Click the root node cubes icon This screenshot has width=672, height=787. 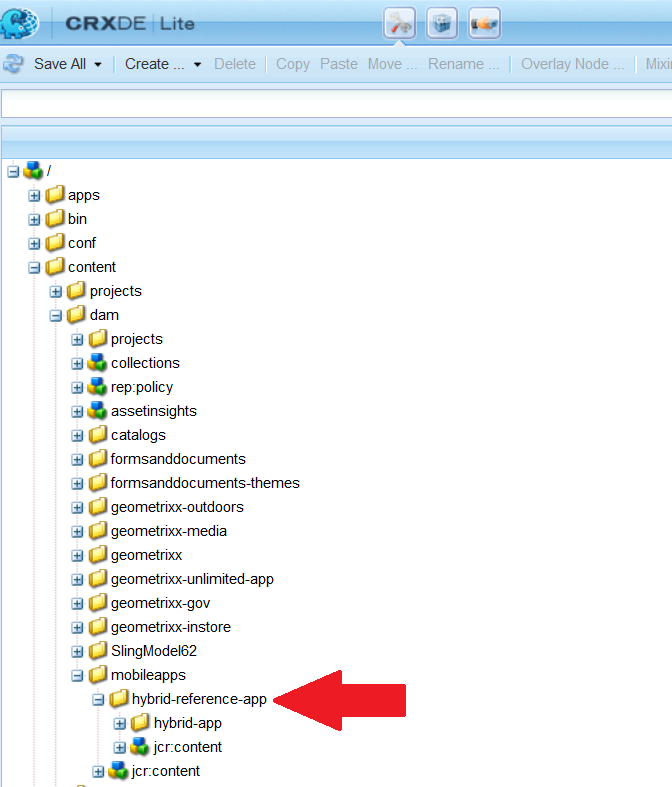pos(33,170)
